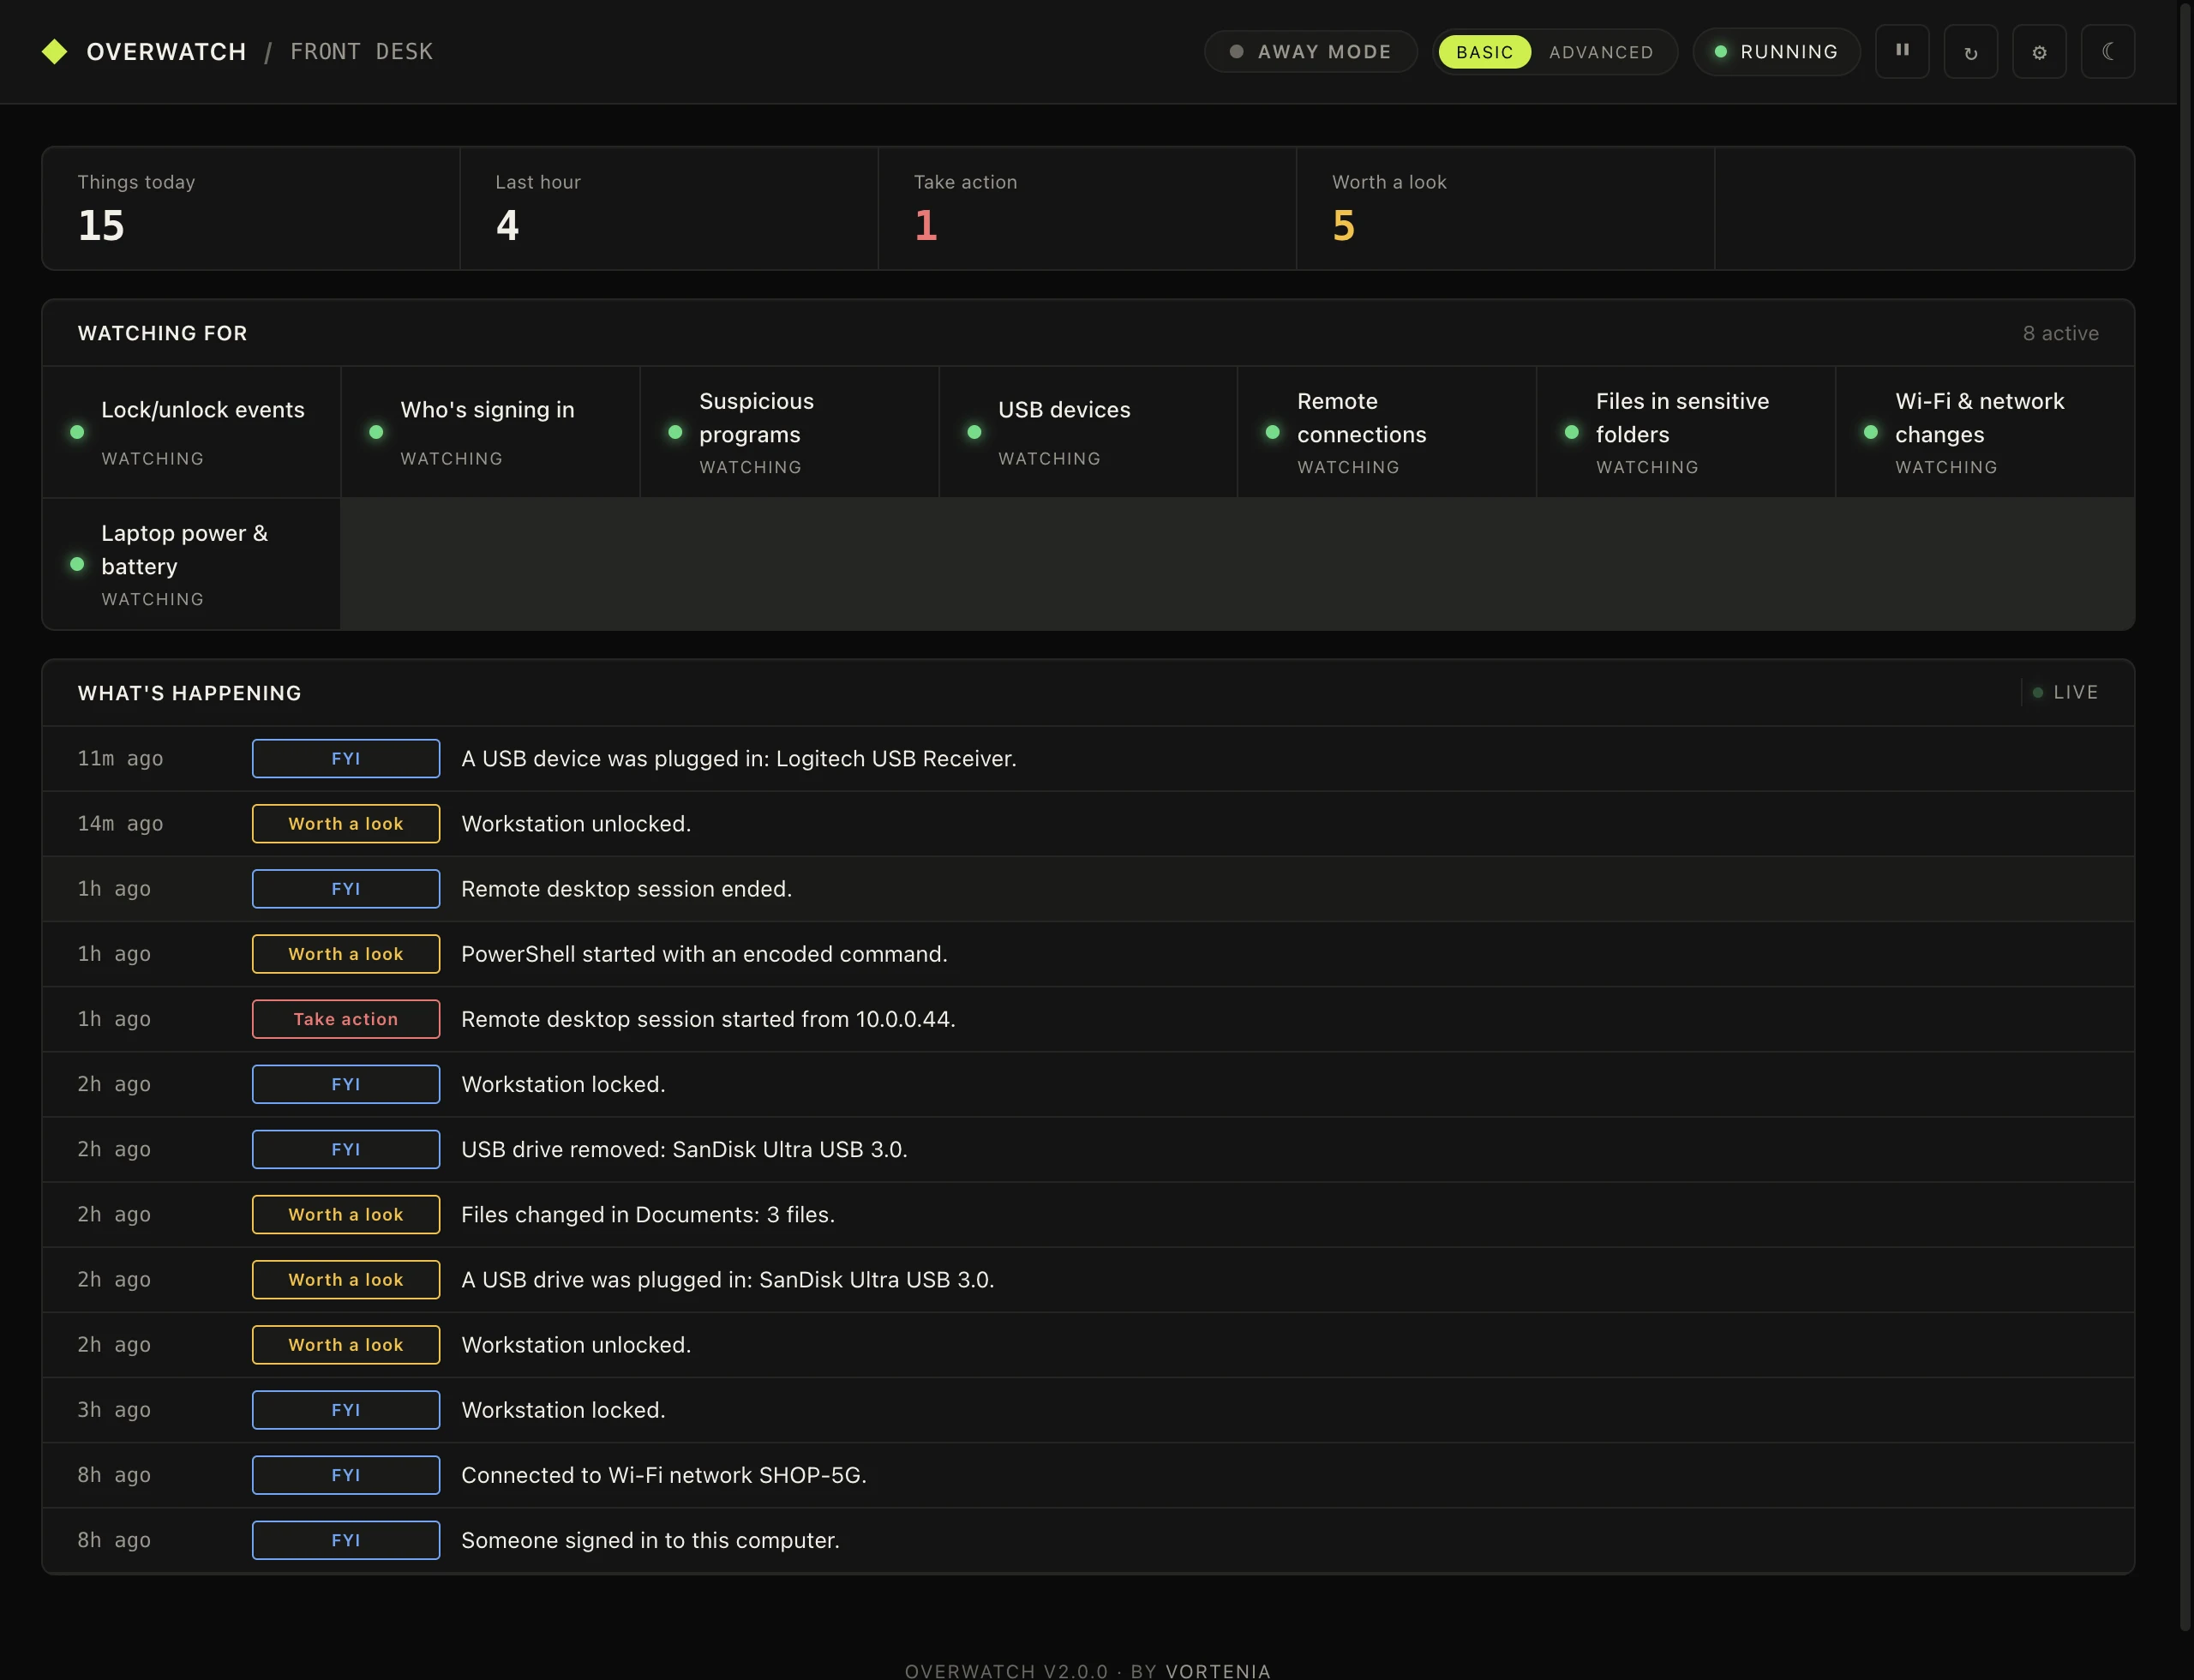The image size is (2194, 1680).
Task: Click Worth a look badge on PowerShell row
Action: 346,953
